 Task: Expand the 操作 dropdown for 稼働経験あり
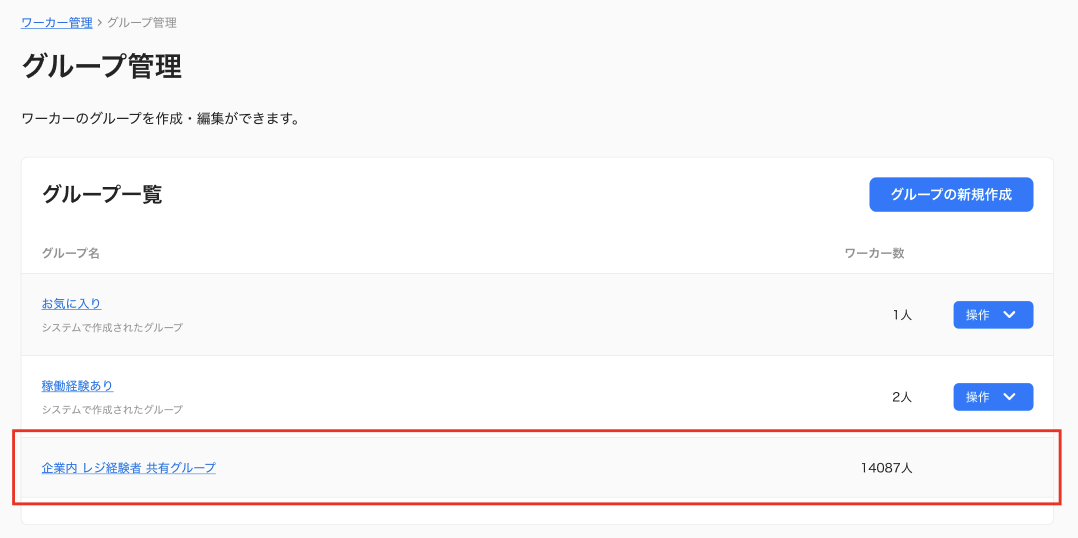tap(993, 397)
